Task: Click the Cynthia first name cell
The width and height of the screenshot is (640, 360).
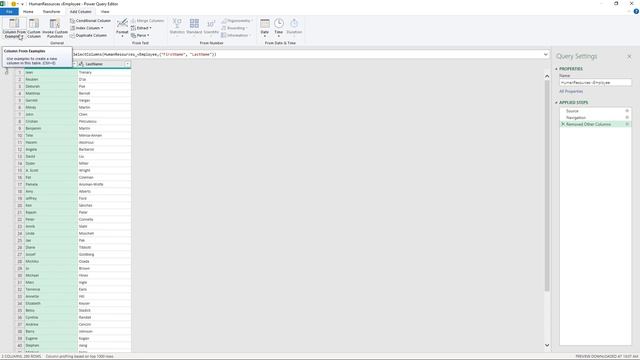Action: point(50,318)
